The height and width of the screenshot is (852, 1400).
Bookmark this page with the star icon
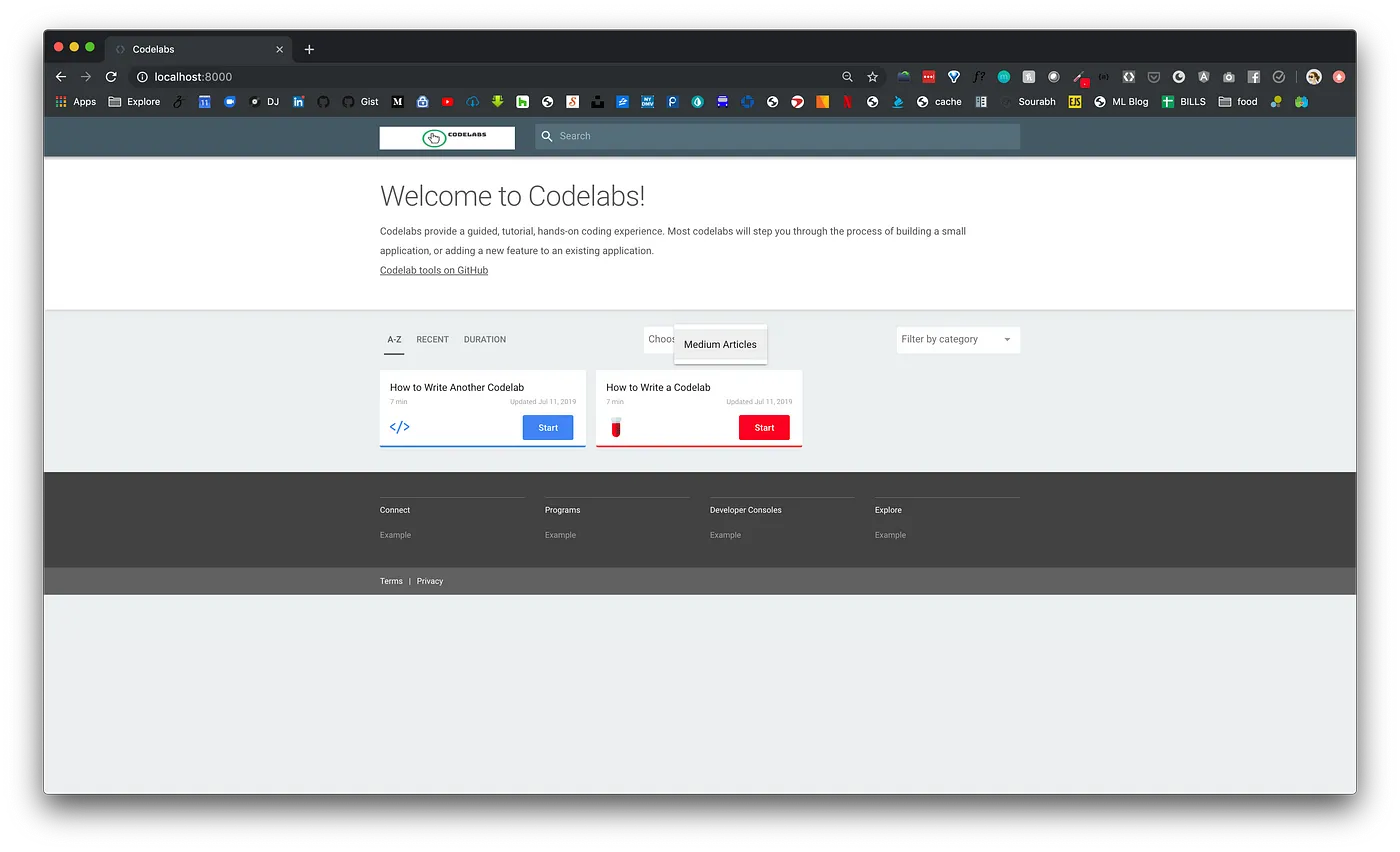[872, 77]
